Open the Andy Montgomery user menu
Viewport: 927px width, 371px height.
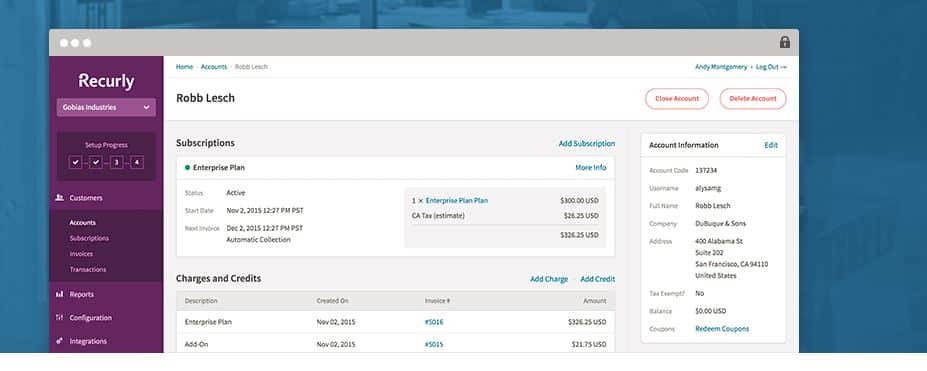pos(721,67)
